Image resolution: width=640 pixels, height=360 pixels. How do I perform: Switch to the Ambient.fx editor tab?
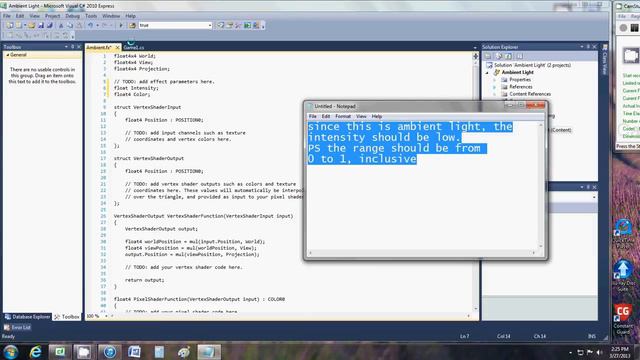[x=99, y=47]
